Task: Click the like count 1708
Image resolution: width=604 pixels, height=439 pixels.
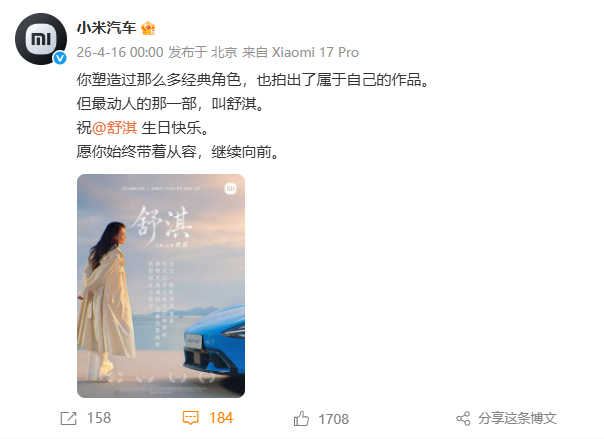Action: tap(334, 419)
